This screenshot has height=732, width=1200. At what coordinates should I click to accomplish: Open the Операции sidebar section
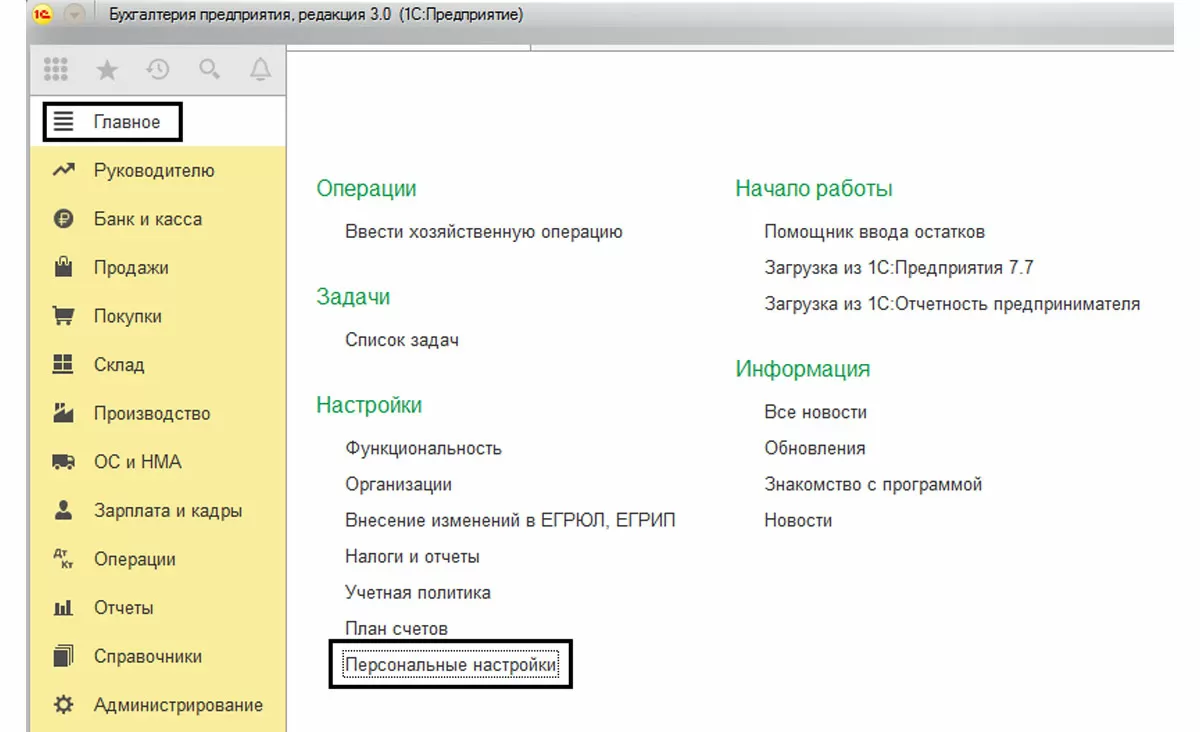pos(135,559)
